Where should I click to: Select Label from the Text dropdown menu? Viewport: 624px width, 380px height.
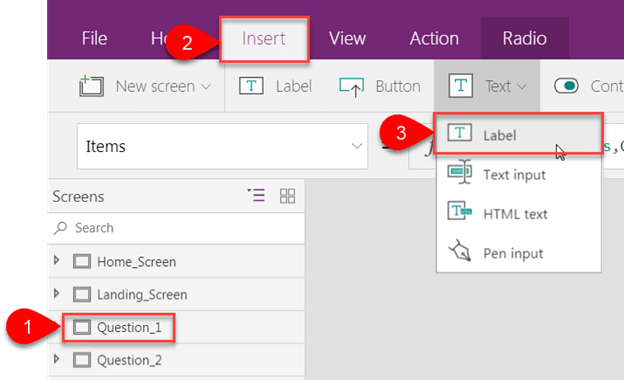[x=519, y=134]
